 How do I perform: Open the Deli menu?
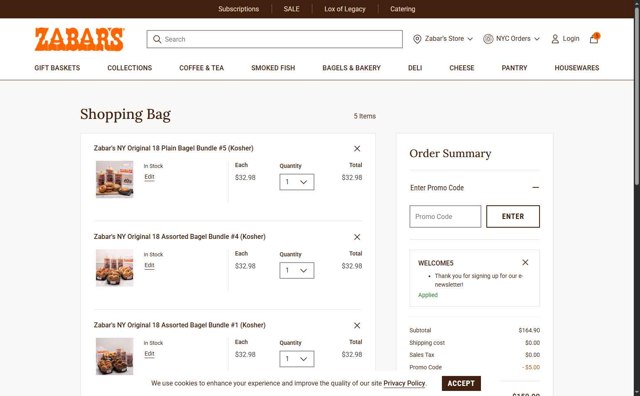pyautogui.click(x=415, y=68)
